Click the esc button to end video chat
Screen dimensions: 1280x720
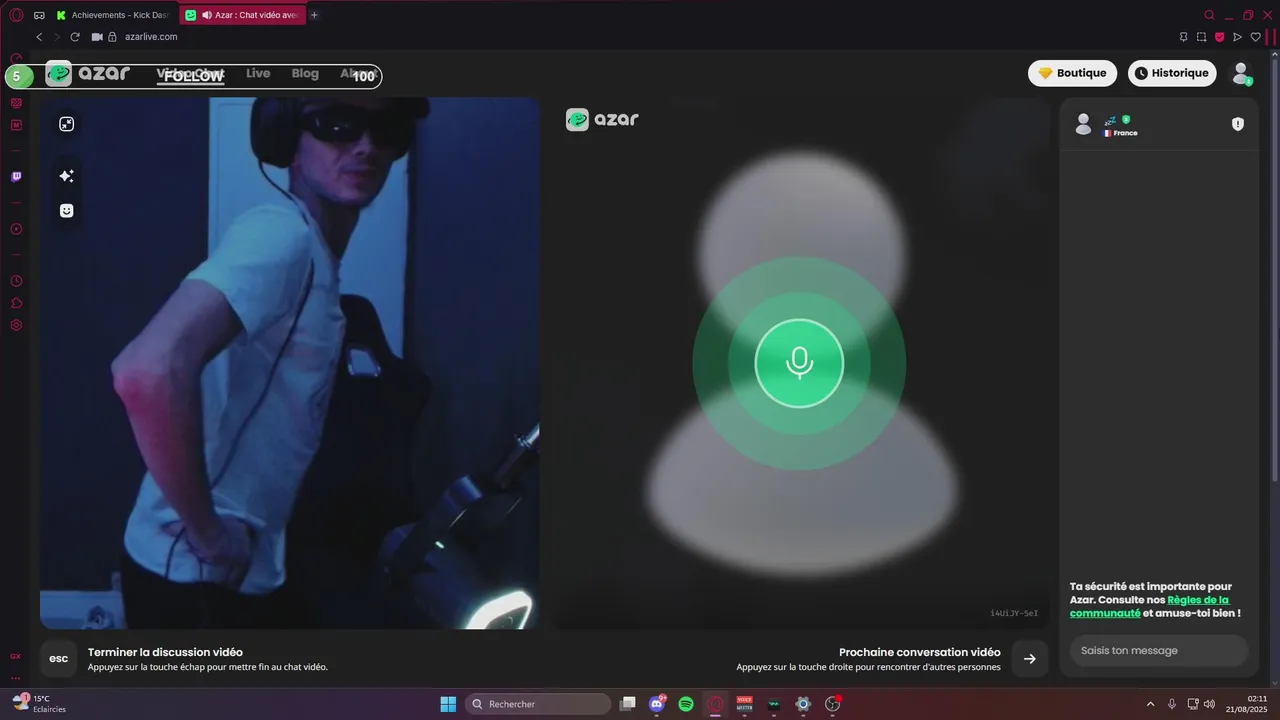point(59,658)
